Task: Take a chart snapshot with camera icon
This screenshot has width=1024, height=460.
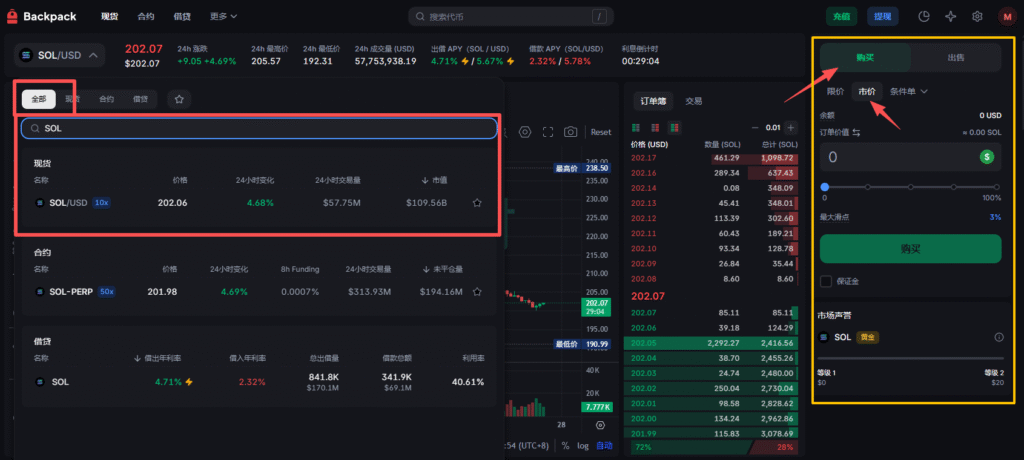Action: point(570,132)
